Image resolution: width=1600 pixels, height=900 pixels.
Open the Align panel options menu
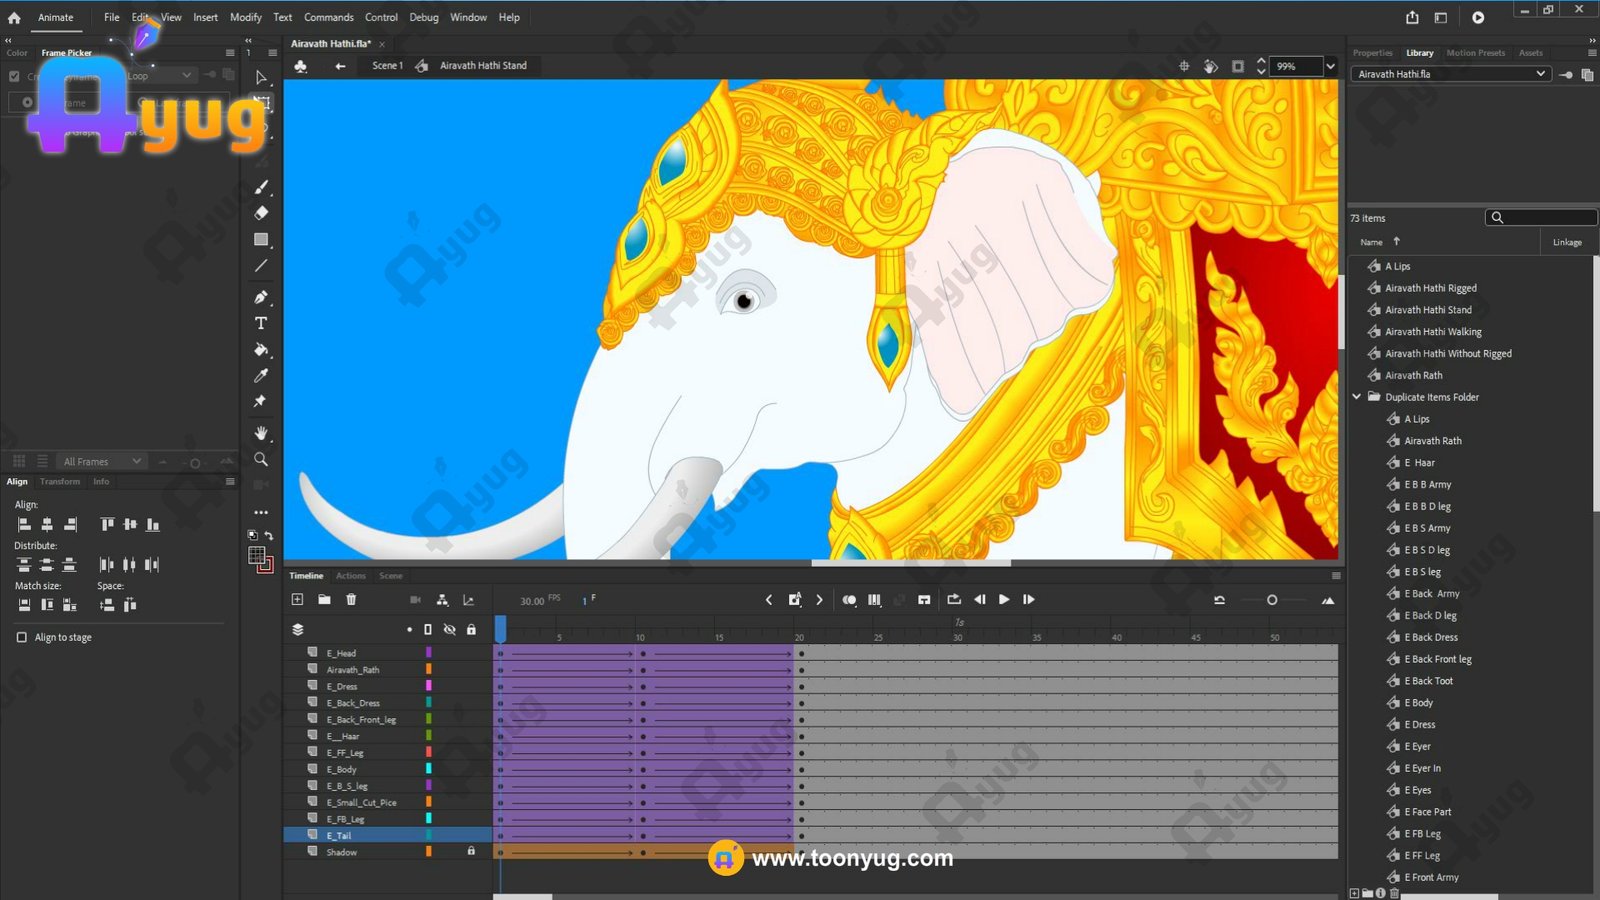(x=230, y=481)
